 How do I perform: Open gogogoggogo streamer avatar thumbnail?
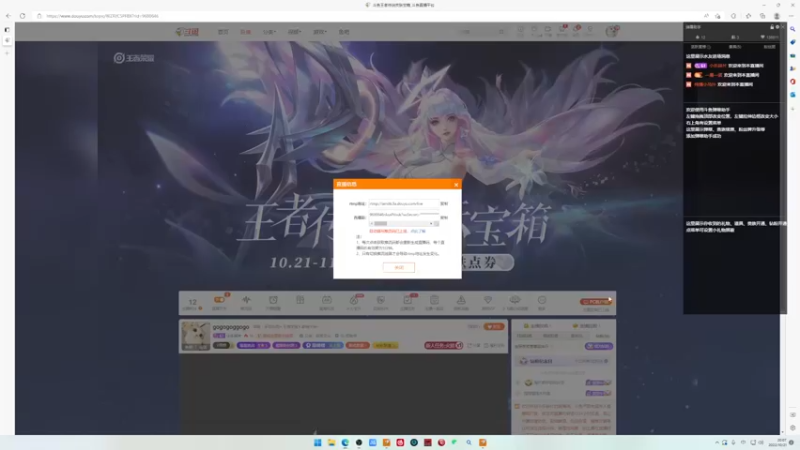click(x=195, y=336)
